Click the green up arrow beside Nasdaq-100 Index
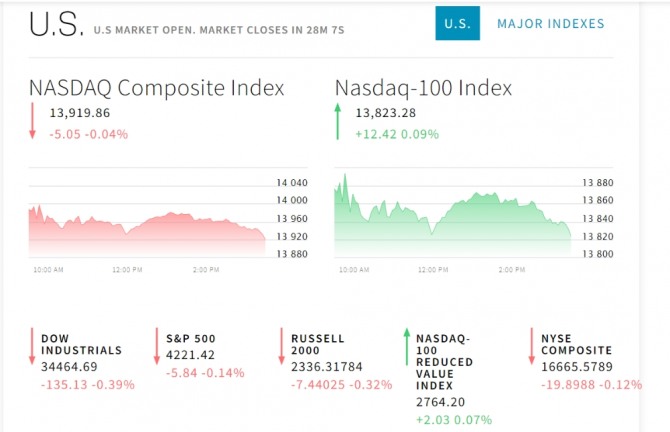Viewport: 670px width, 432px height. click(338, 123)
